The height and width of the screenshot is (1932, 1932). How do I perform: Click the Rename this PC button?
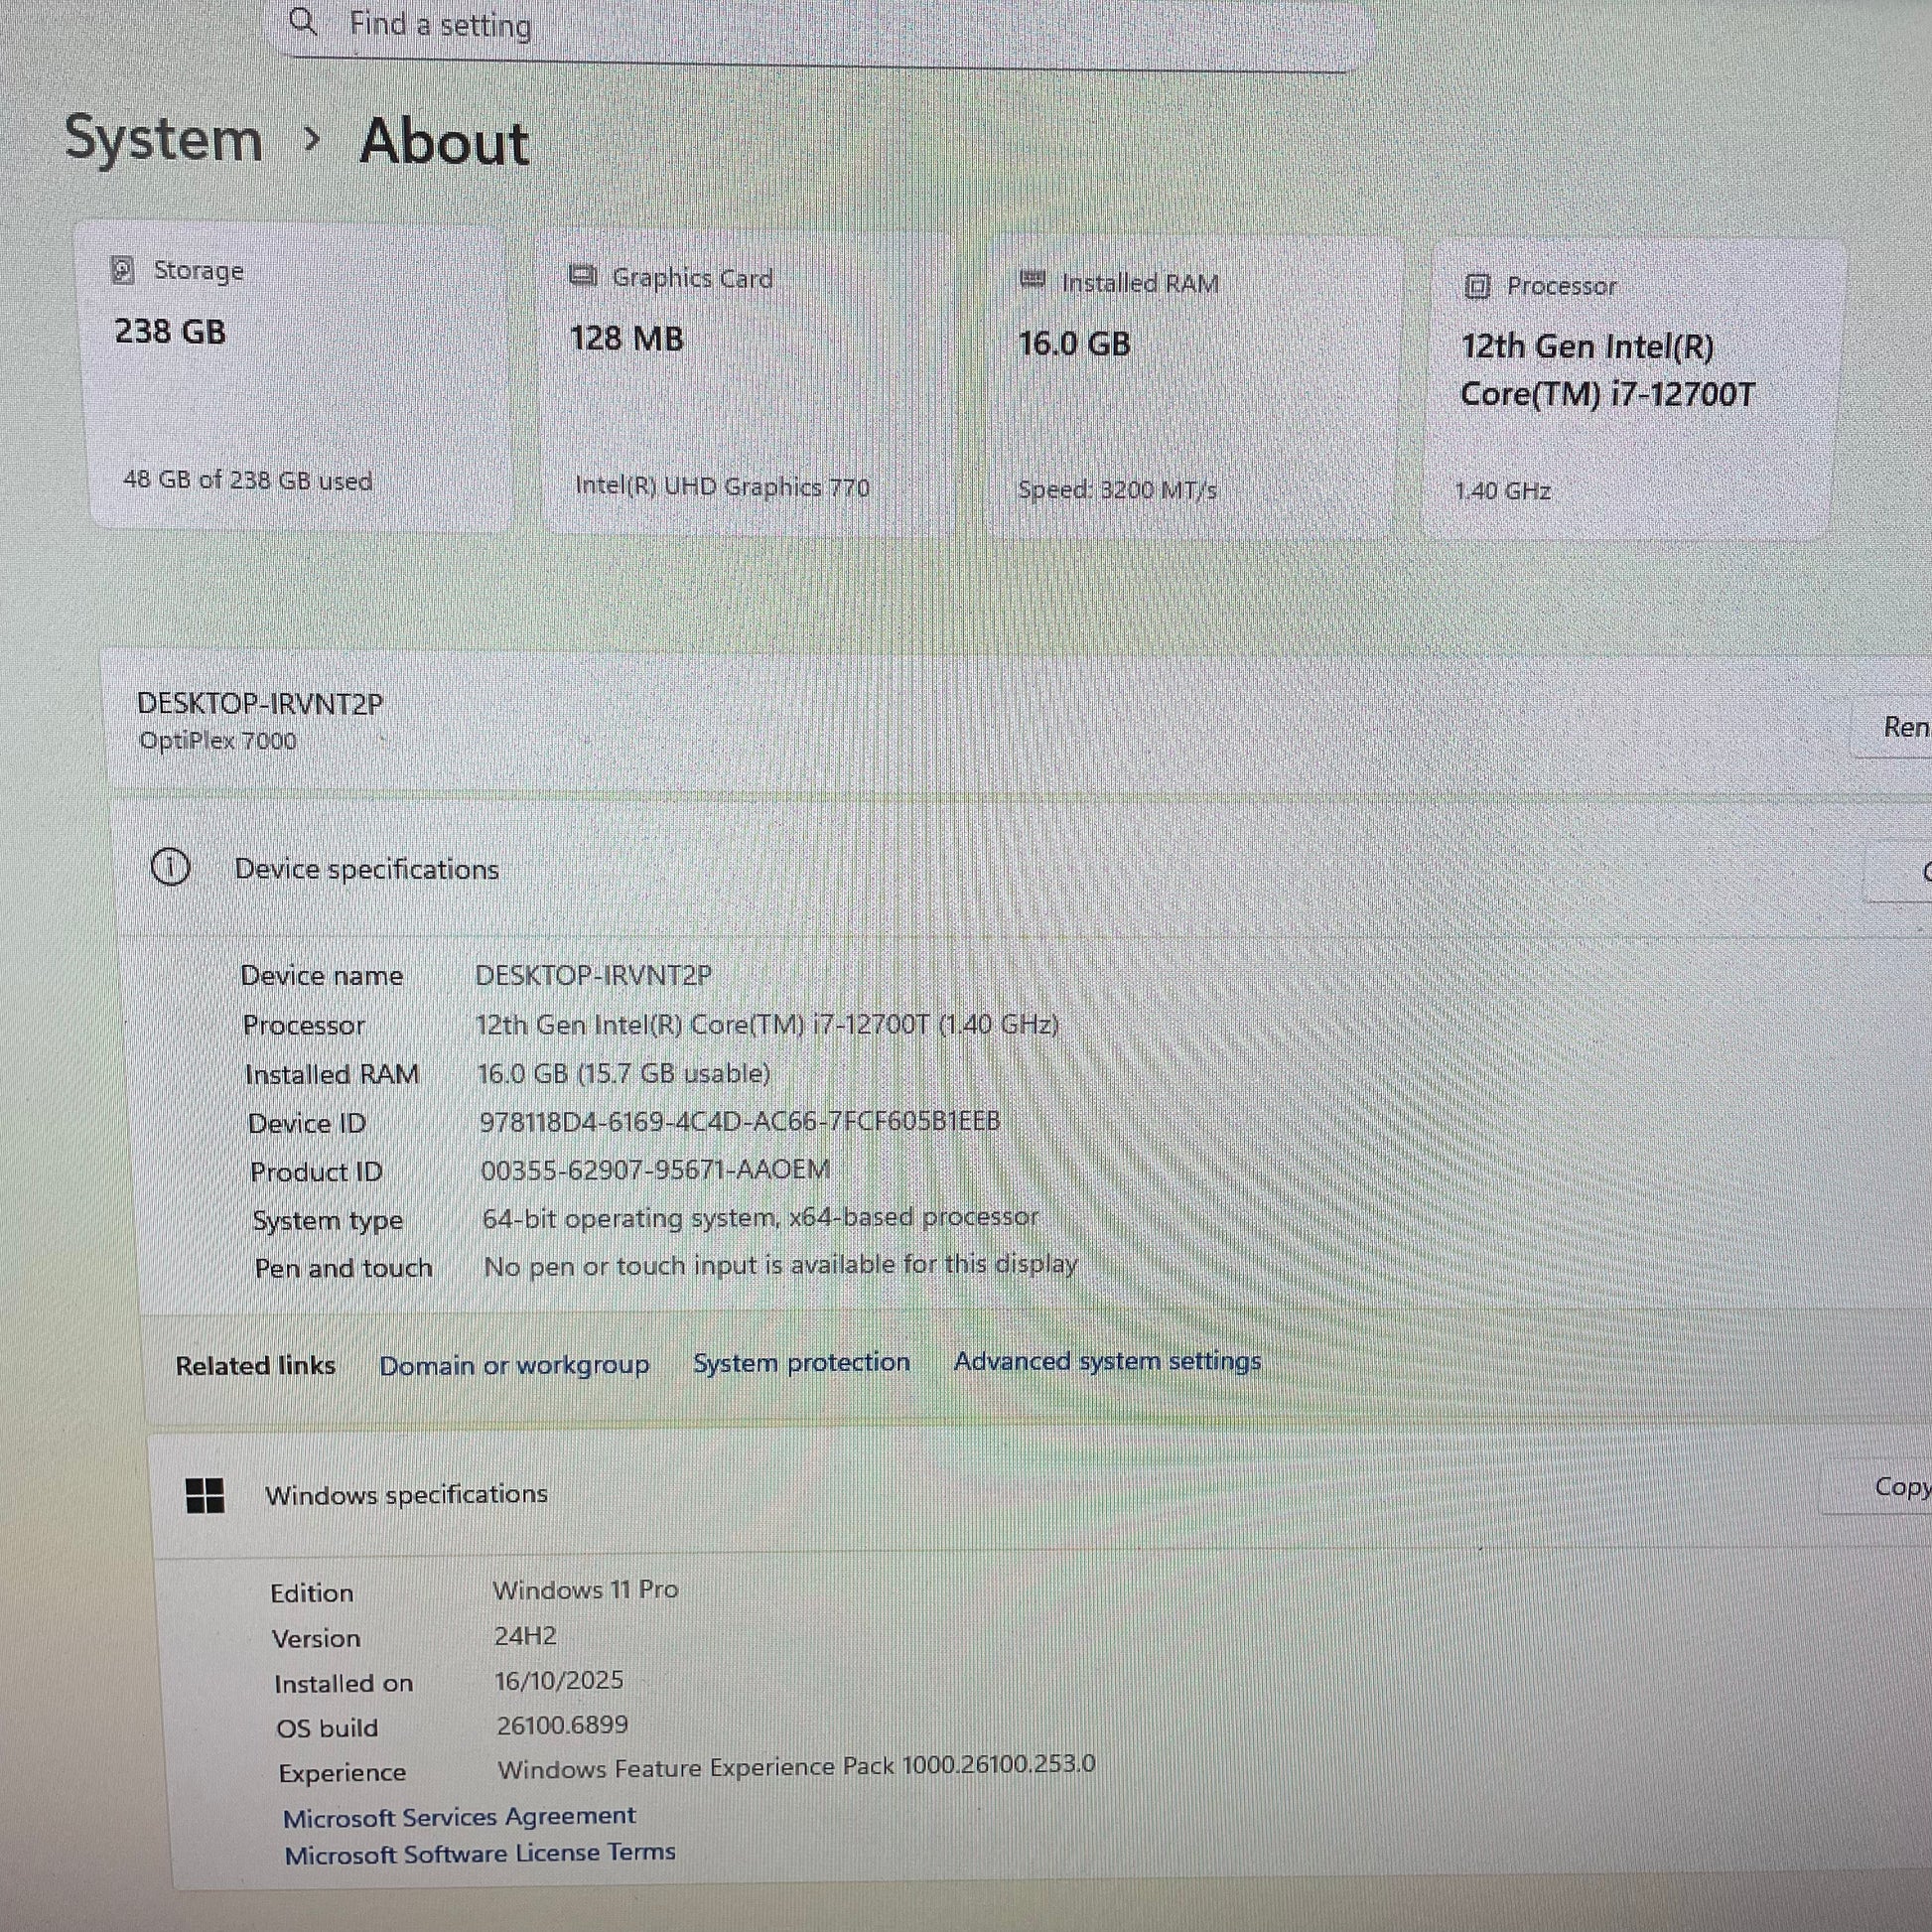point(1900,727)
